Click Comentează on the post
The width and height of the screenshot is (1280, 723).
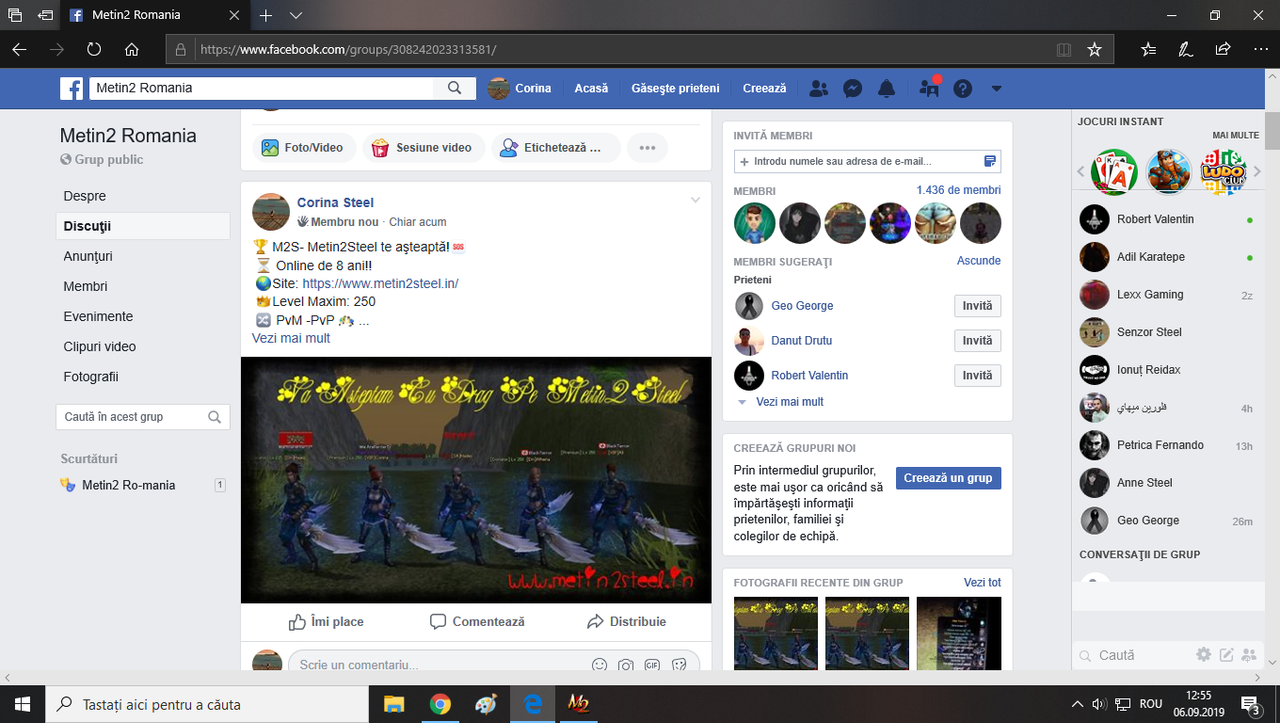(477, 622)
